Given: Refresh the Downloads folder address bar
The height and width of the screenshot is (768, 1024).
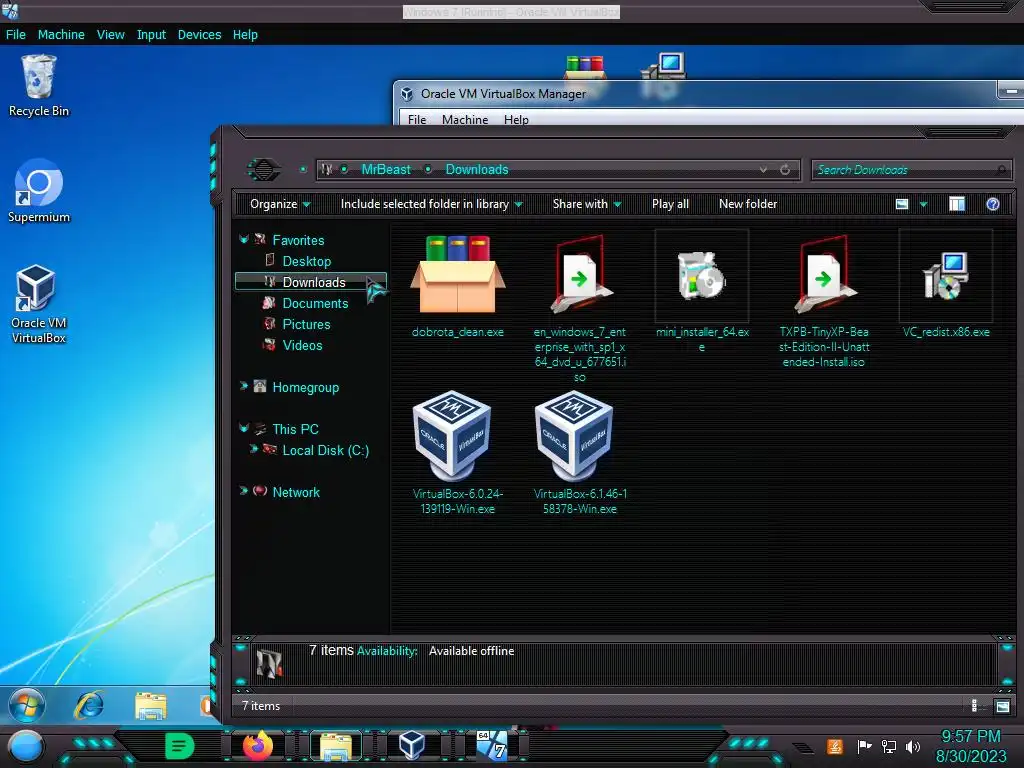Looking at the screenshot, I should point(785,170).
